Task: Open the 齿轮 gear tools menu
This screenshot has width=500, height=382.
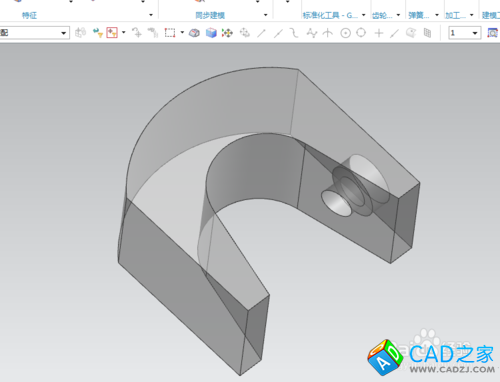Action: [398, 15]
